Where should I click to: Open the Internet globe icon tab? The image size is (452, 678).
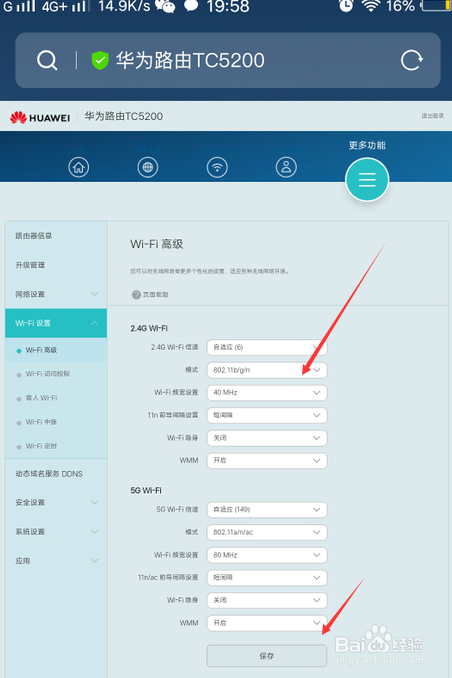(148, 167)
